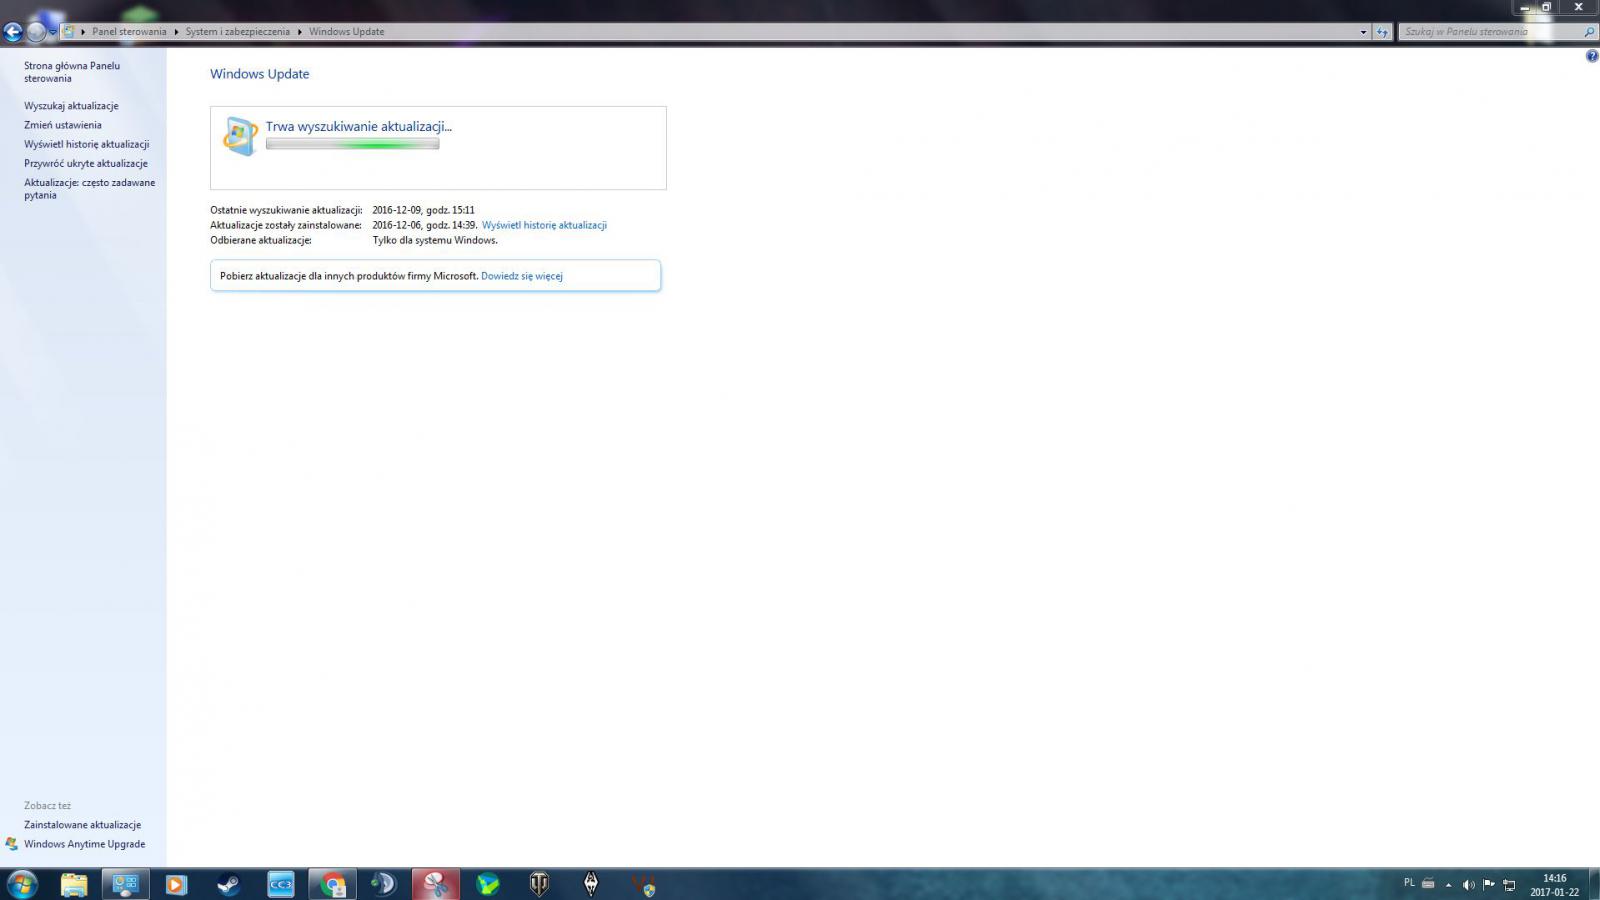Click Wyszukaj aktualizacje in sidebar
Image resolution: width=1600 pixels, height=900 pixels.
[x=71, y=106]
